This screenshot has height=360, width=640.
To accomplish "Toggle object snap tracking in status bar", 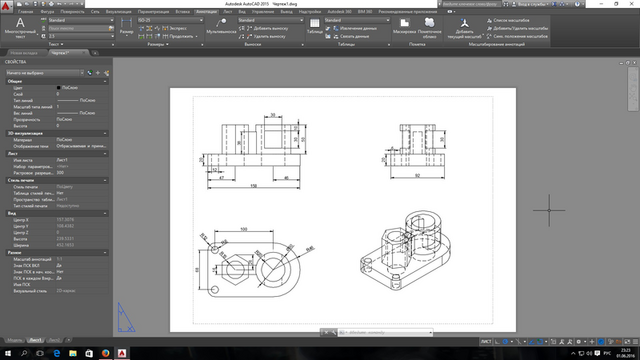I will pos(531,342).
